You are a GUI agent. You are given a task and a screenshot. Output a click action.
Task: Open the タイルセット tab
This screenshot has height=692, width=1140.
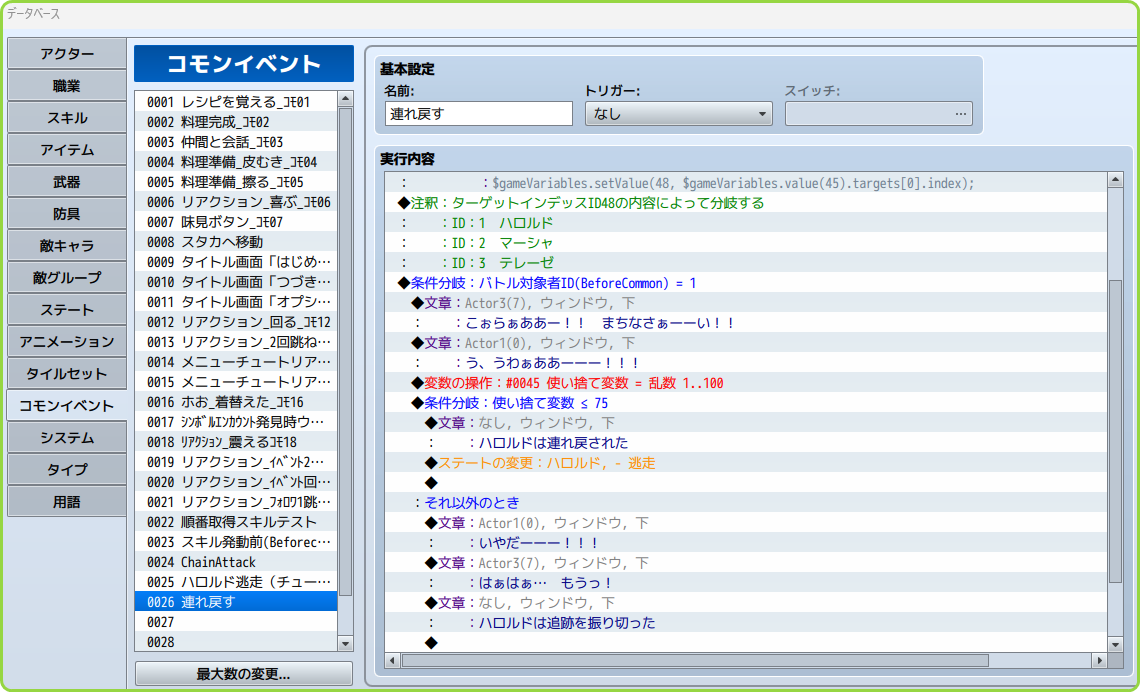[x=67, y=374]
